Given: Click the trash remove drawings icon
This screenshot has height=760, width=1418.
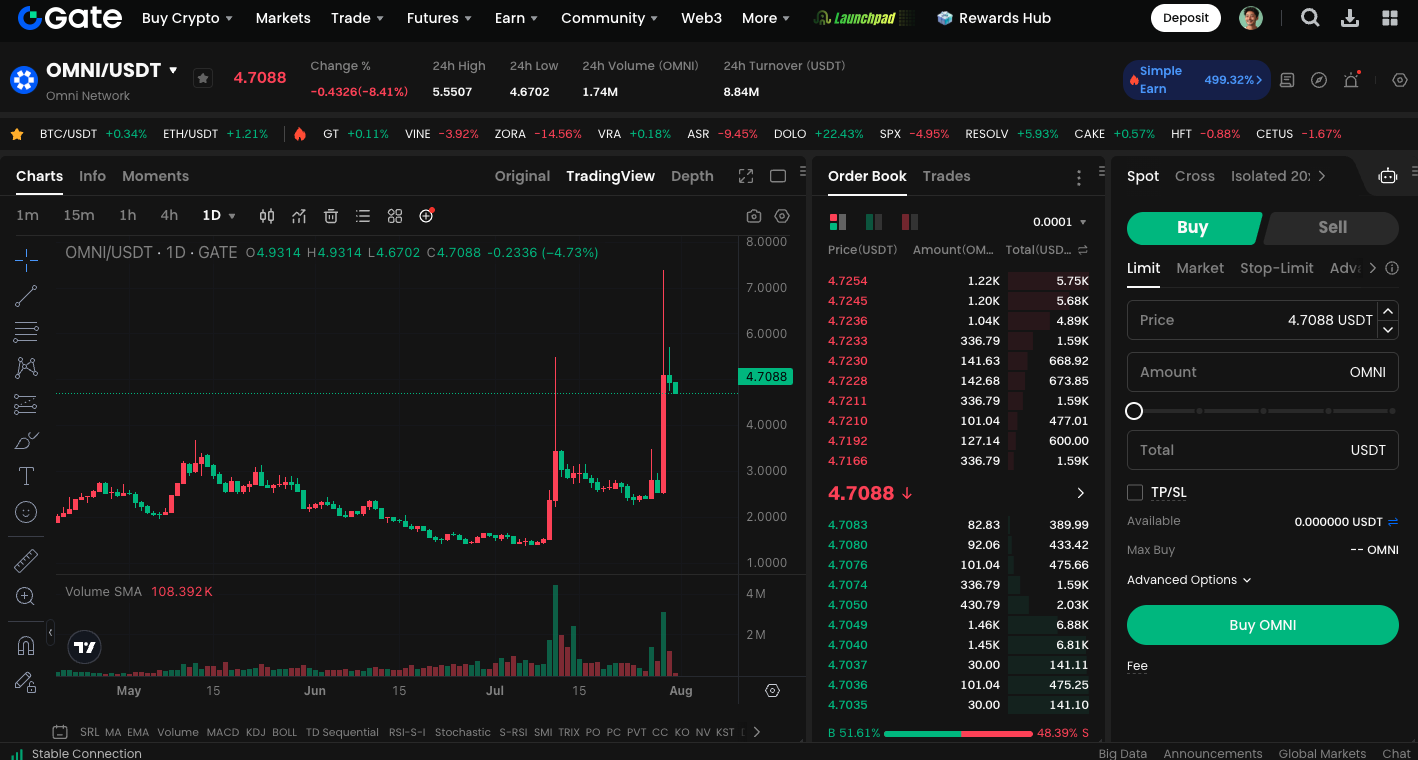Looking at the screenshot, I should 331,216.
